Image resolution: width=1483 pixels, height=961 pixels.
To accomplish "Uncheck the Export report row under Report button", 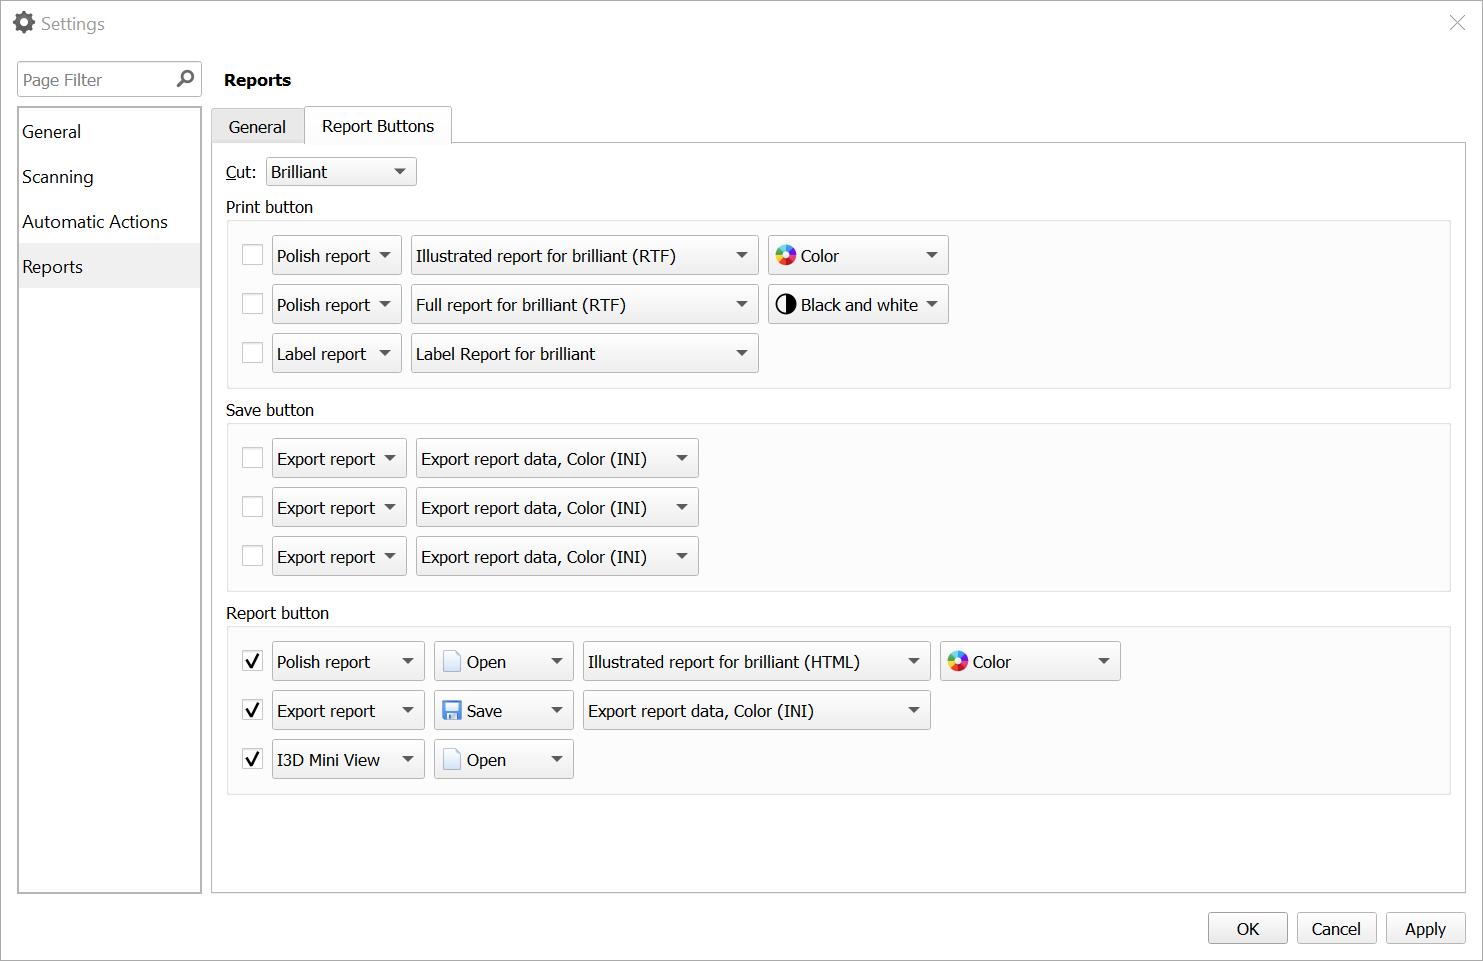I will 252,709.
